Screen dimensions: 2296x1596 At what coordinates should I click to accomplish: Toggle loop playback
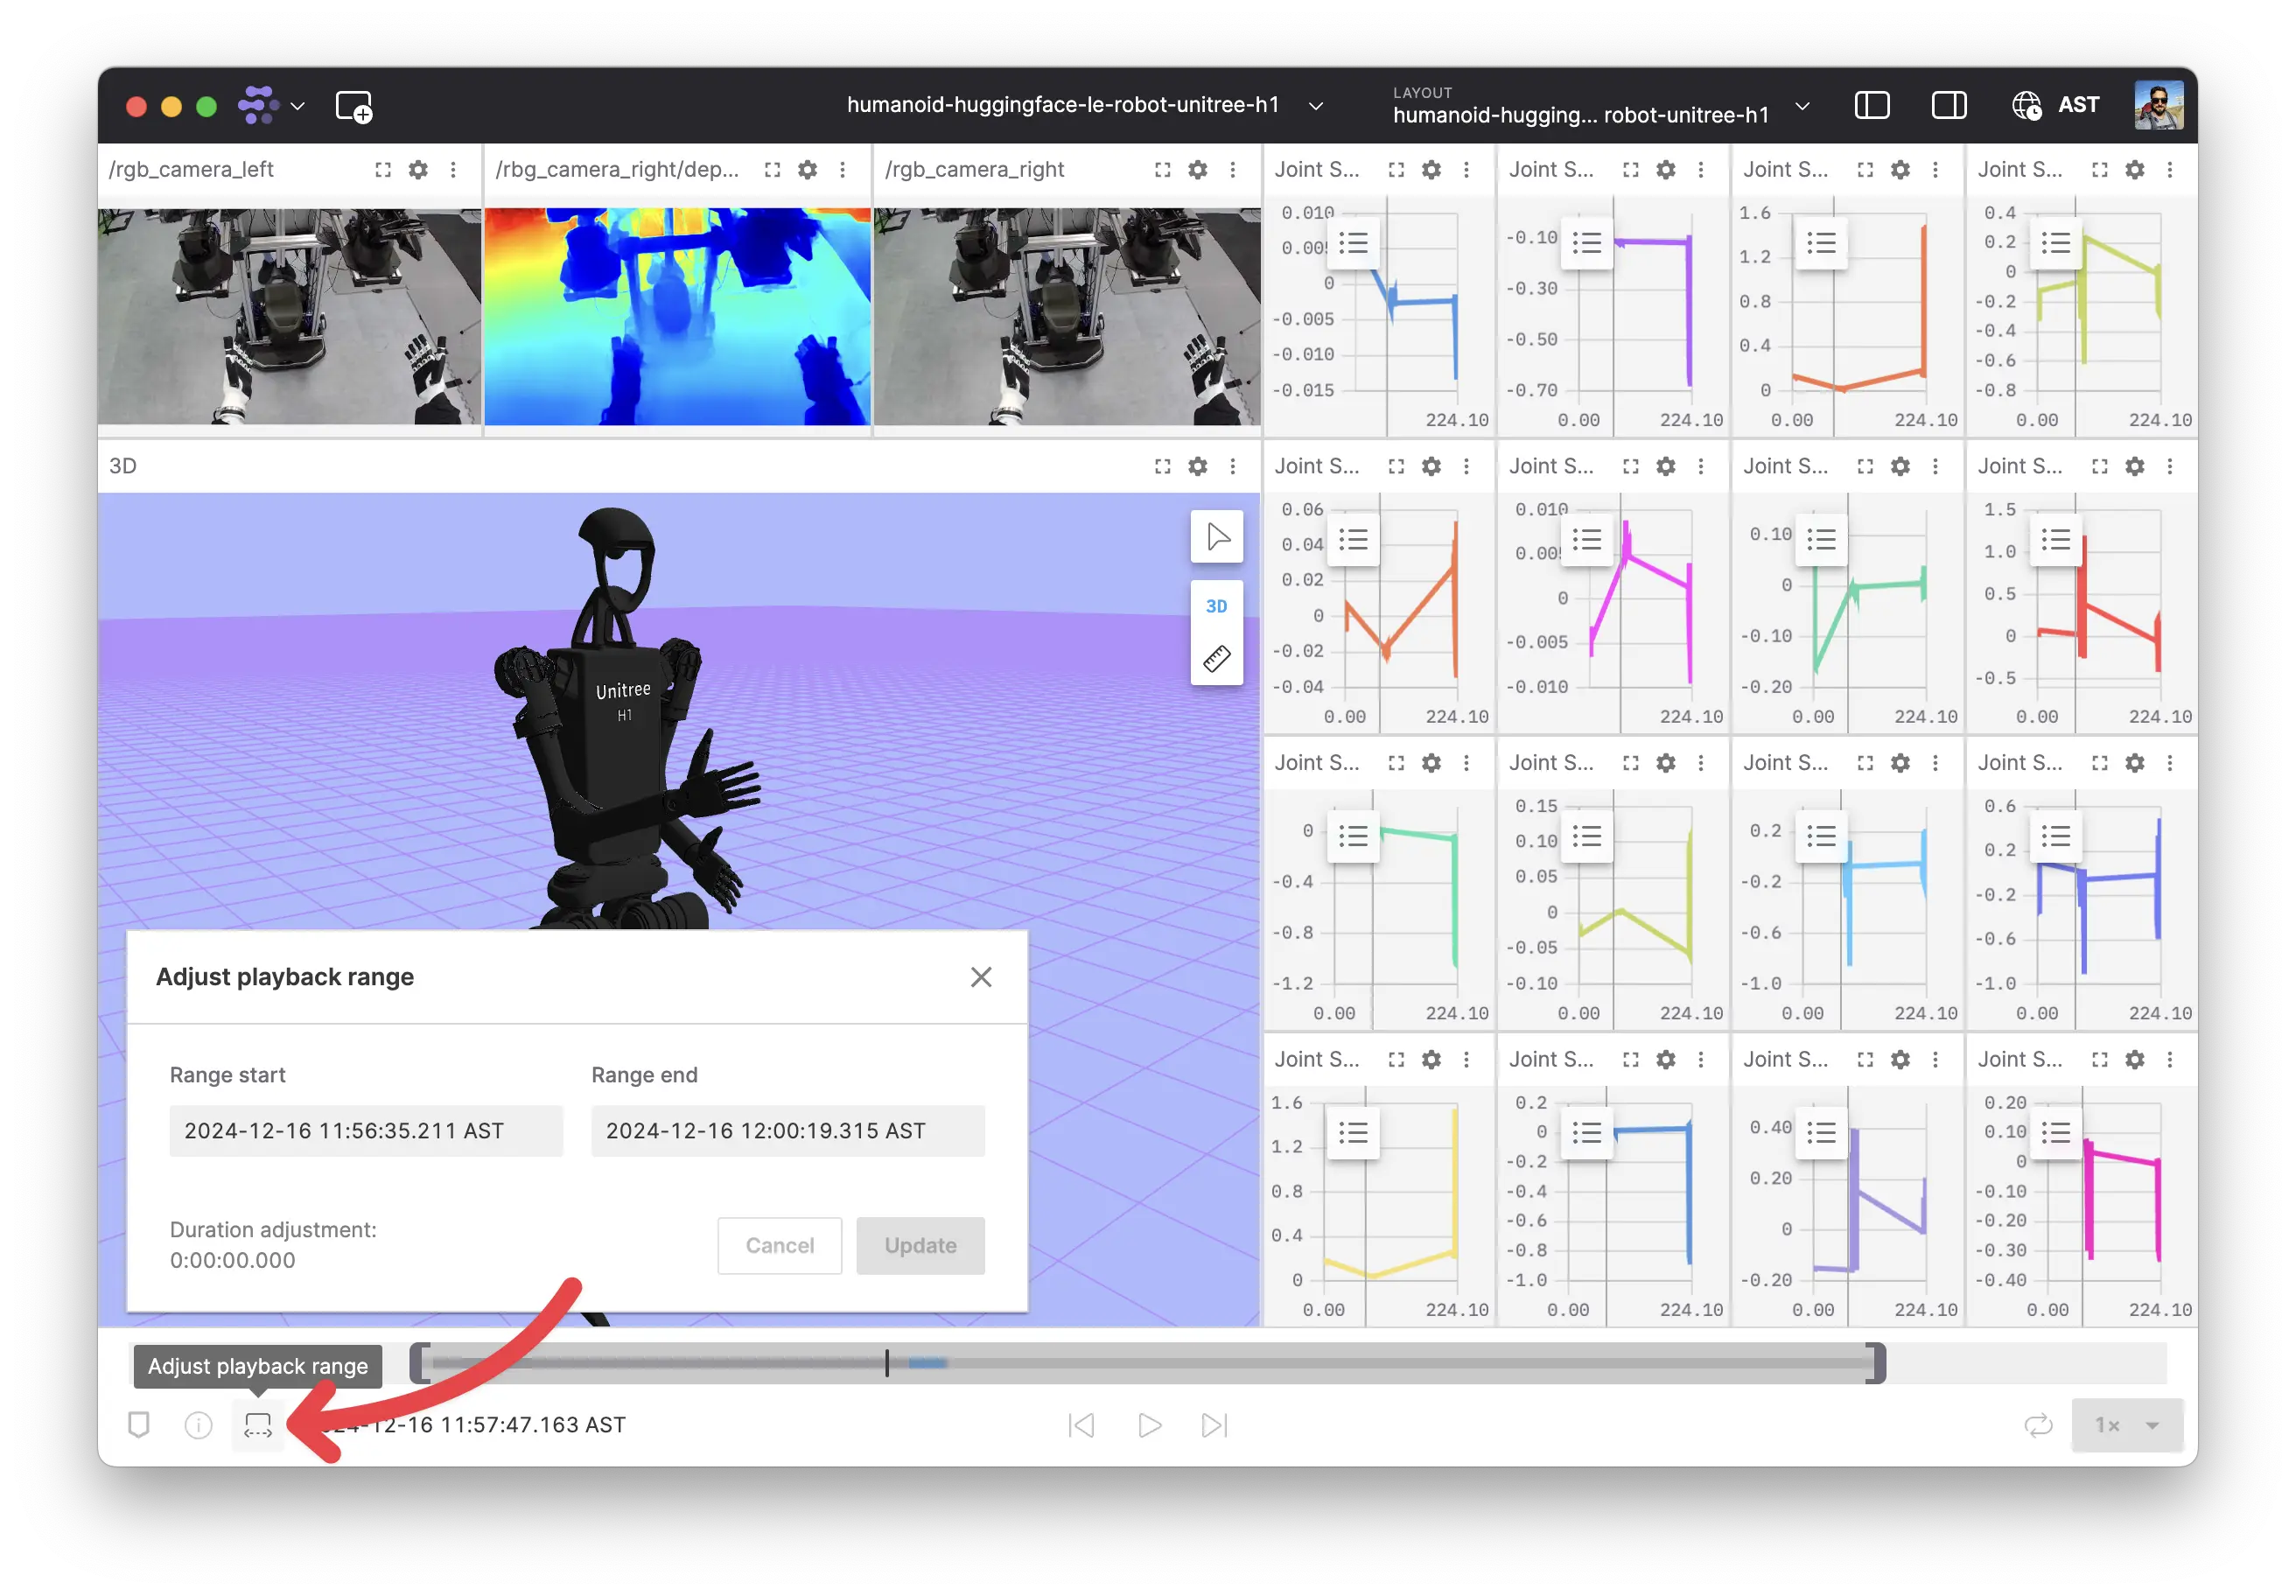[x=2037, y=1425]
